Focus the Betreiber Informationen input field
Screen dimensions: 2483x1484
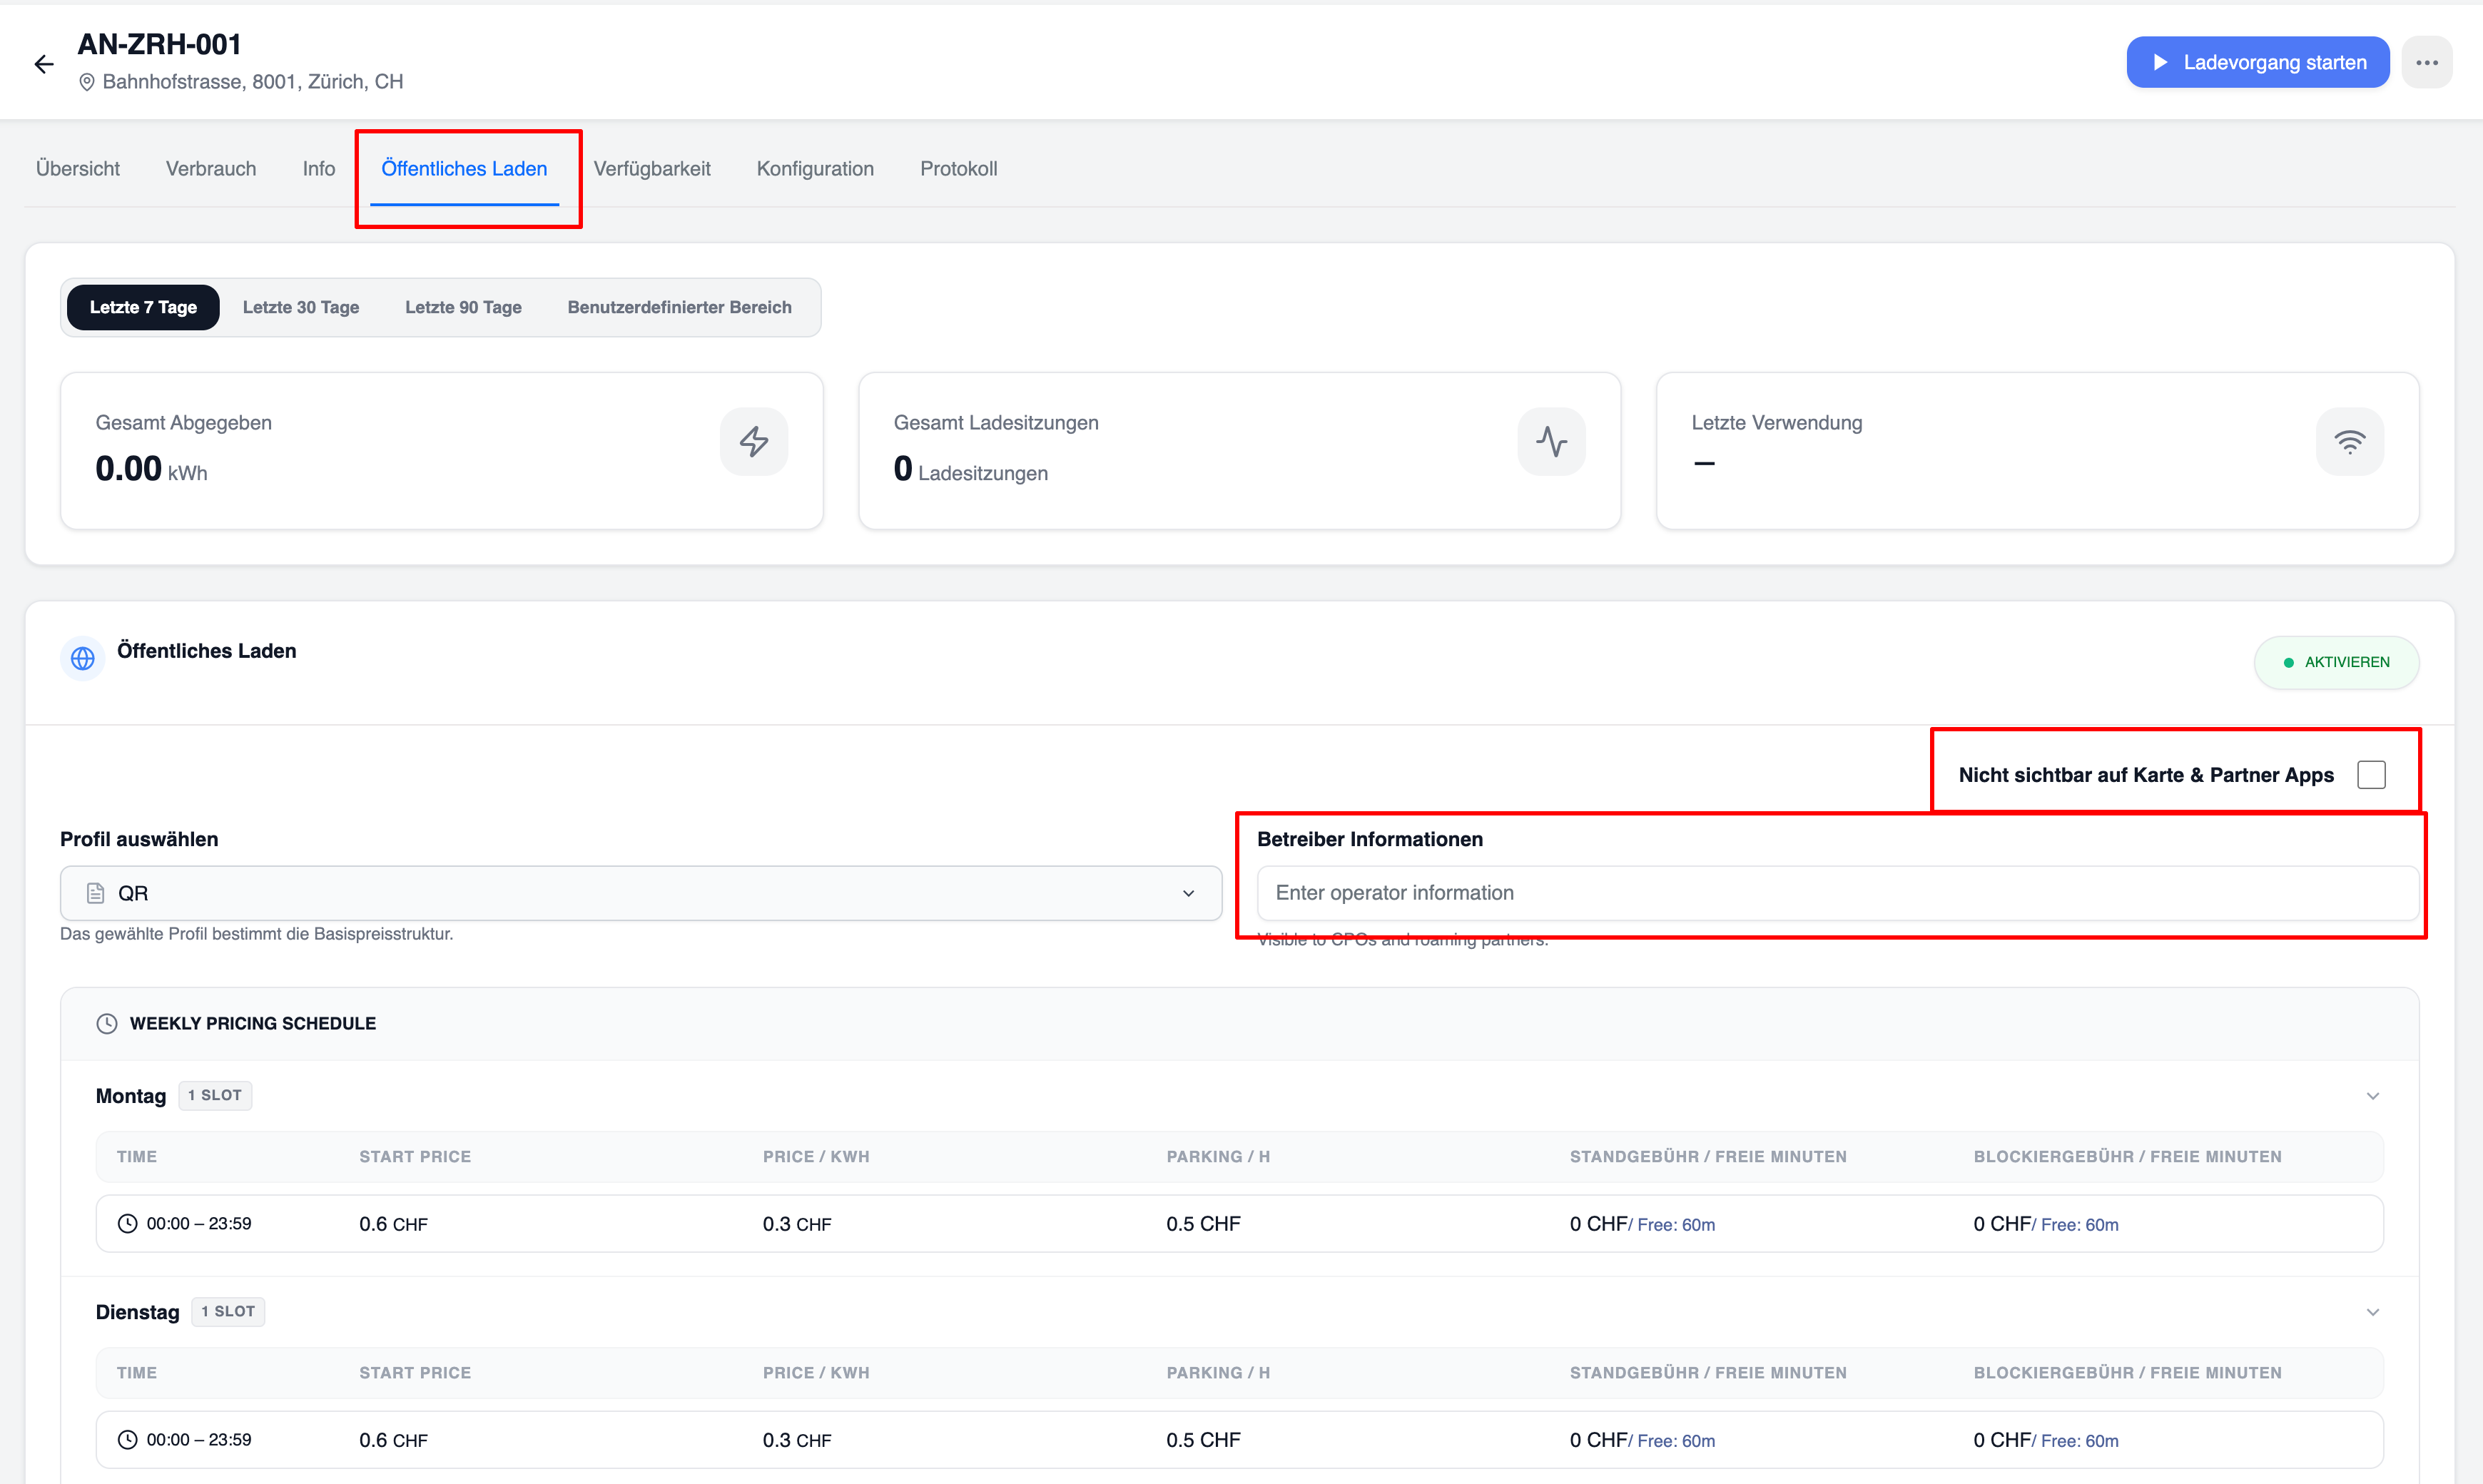click(x=1837, y=893)
